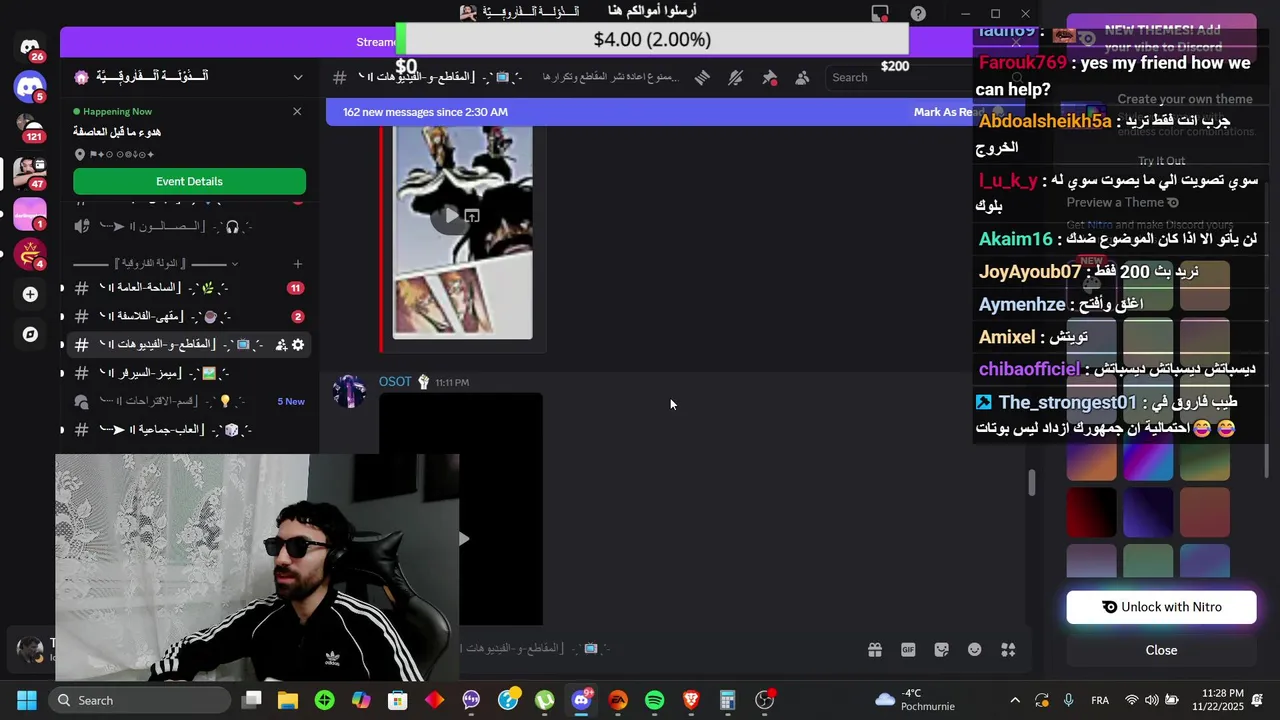
Task: Open the forum channel with 5 New
Action: pyautogui.click(x=188, y=401)
